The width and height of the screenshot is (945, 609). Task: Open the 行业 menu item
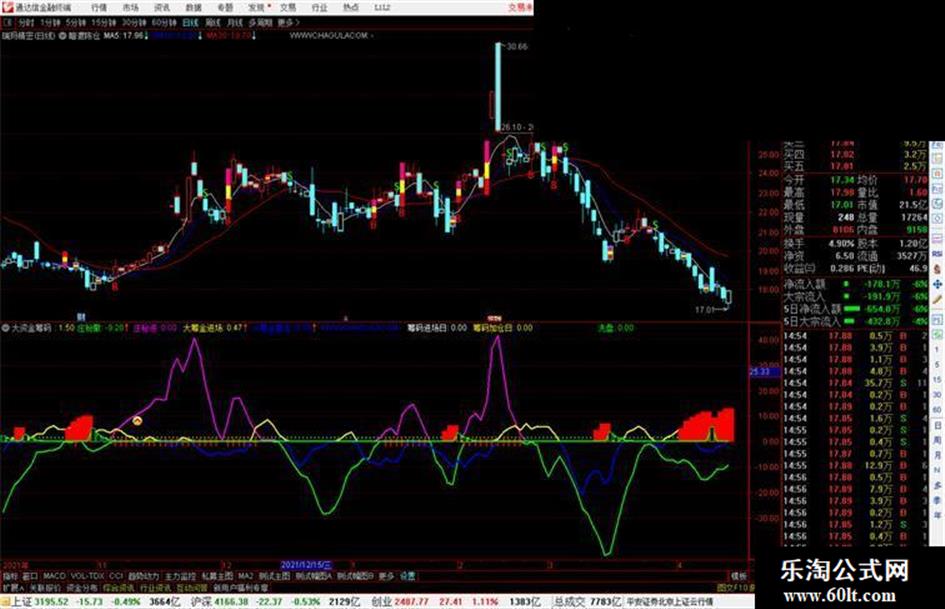pos(319,8)
